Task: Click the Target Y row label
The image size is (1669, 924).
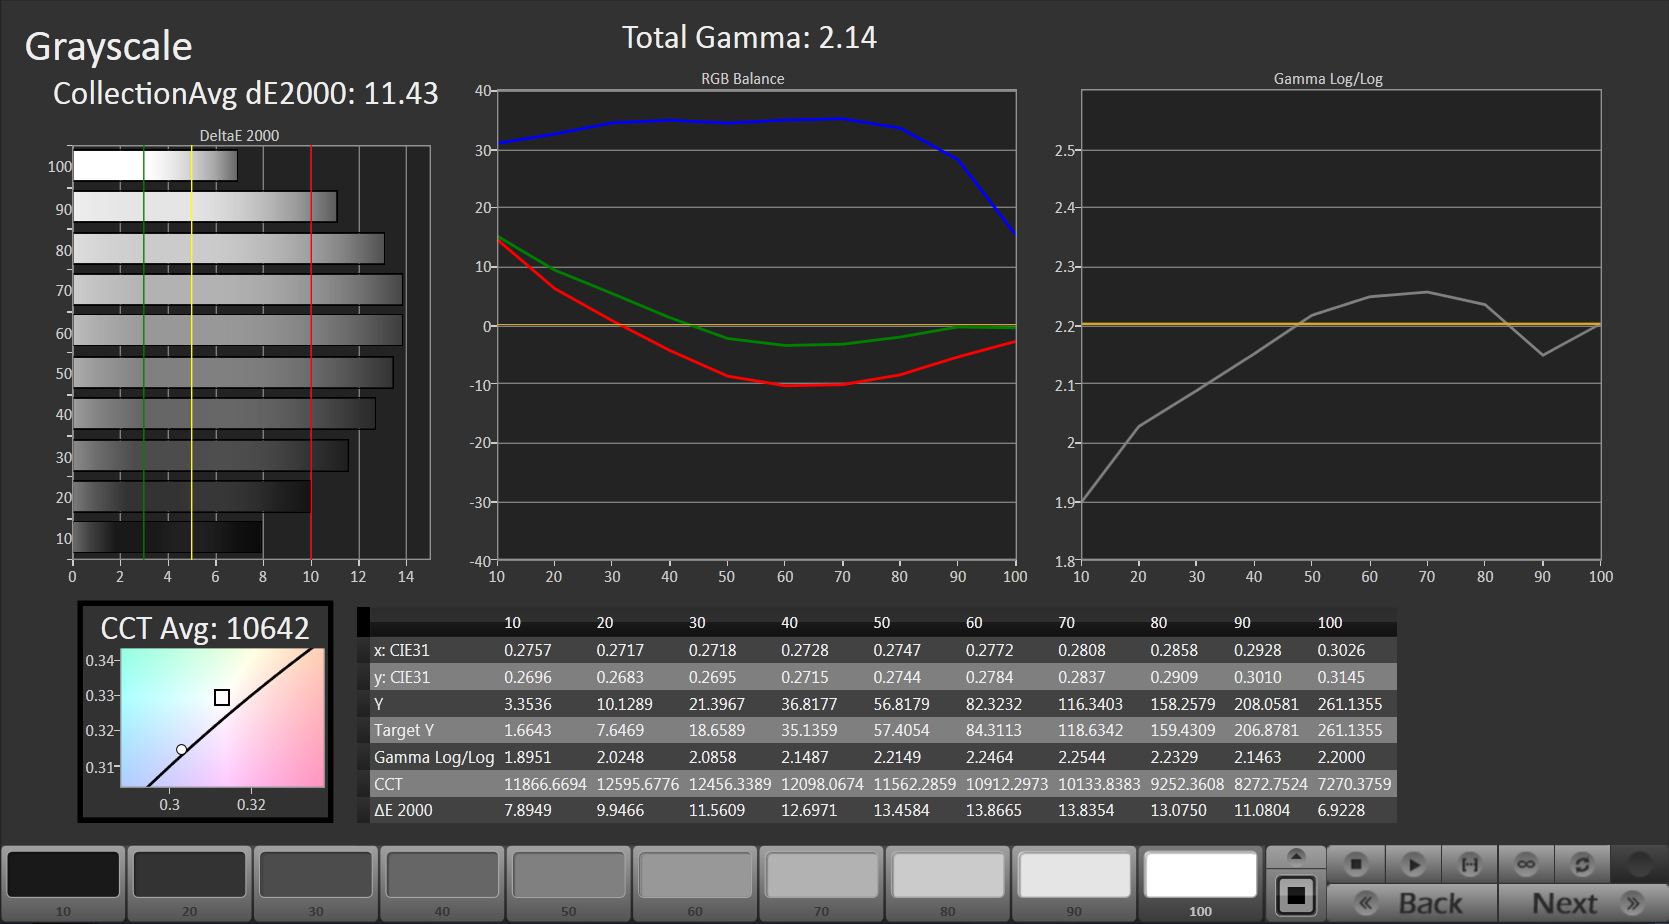Action: tap(403, 730)
